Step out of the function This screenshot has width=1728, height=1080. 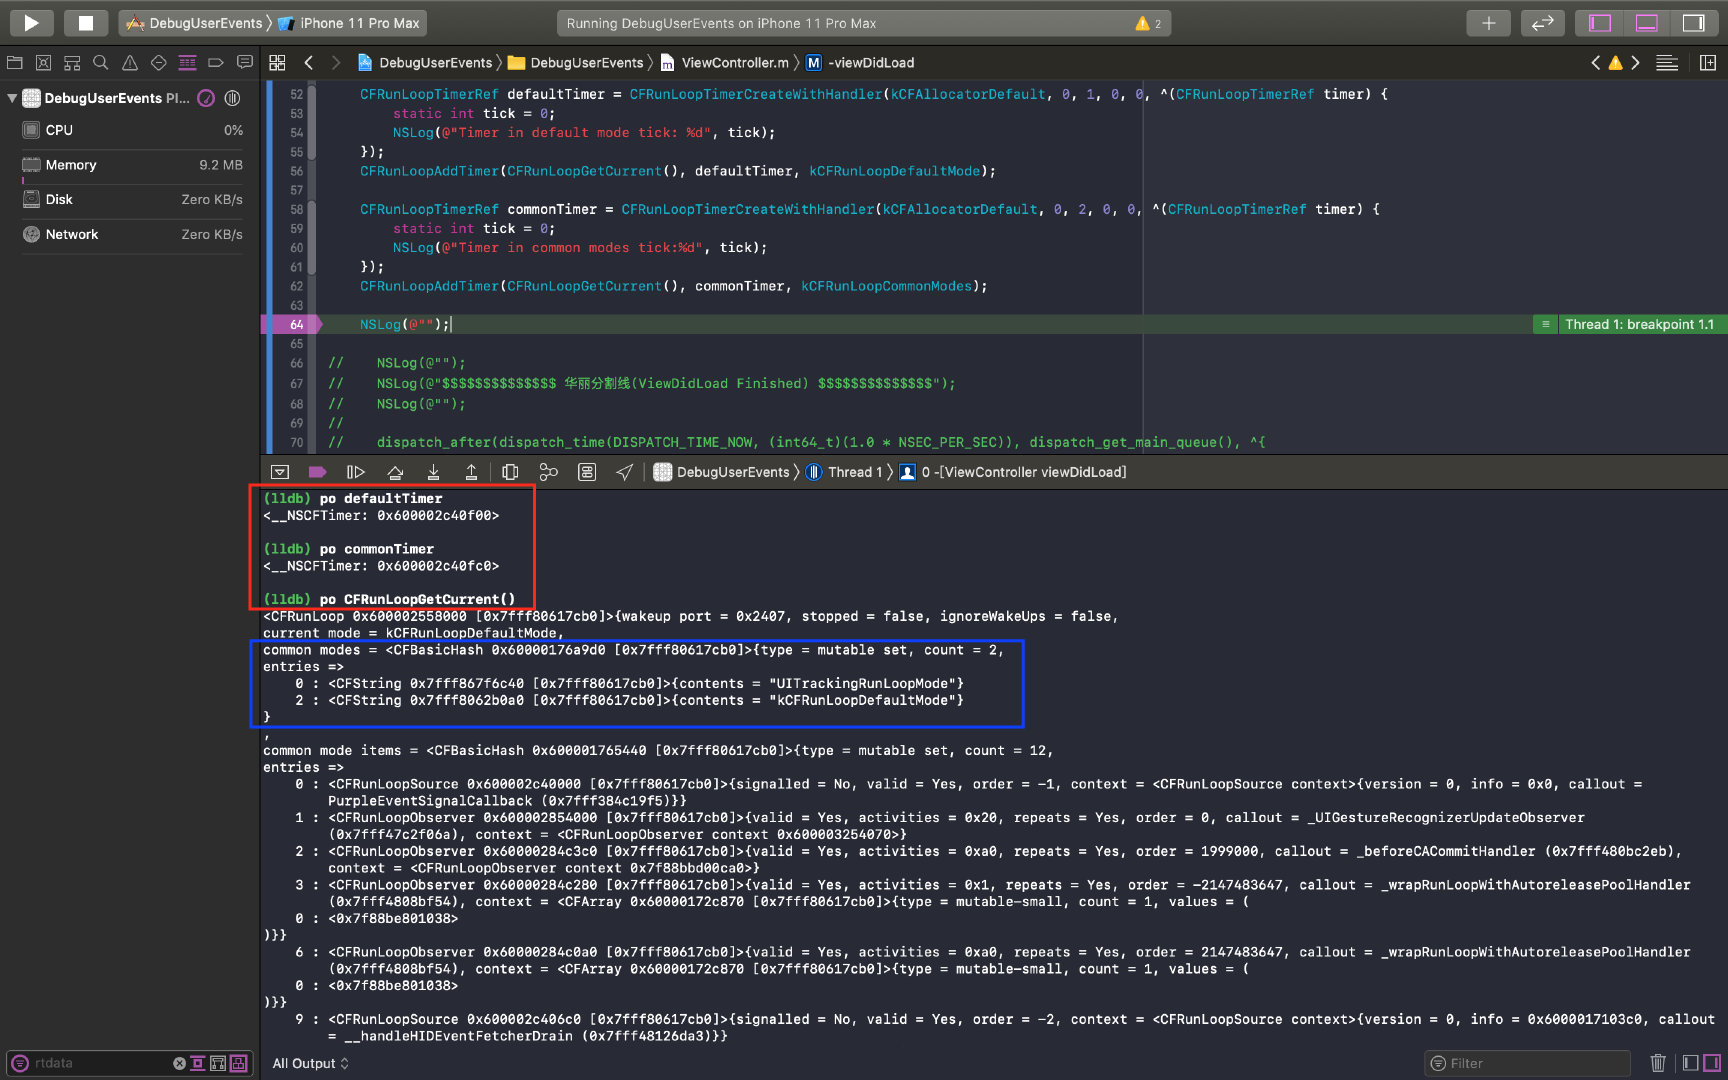[x=471, y=472]
